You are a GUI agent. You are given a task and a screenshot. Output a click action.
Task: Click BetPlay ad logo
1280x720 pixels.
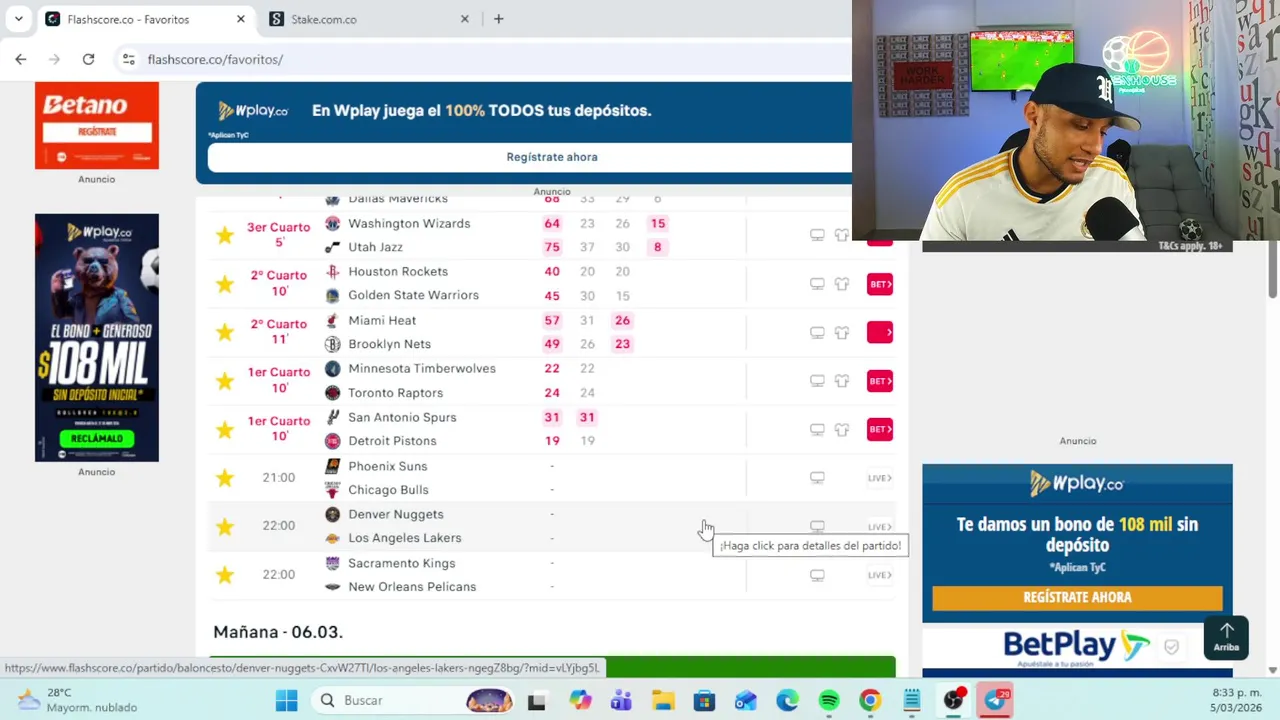pyautogui.click(x=1076, y=647)
